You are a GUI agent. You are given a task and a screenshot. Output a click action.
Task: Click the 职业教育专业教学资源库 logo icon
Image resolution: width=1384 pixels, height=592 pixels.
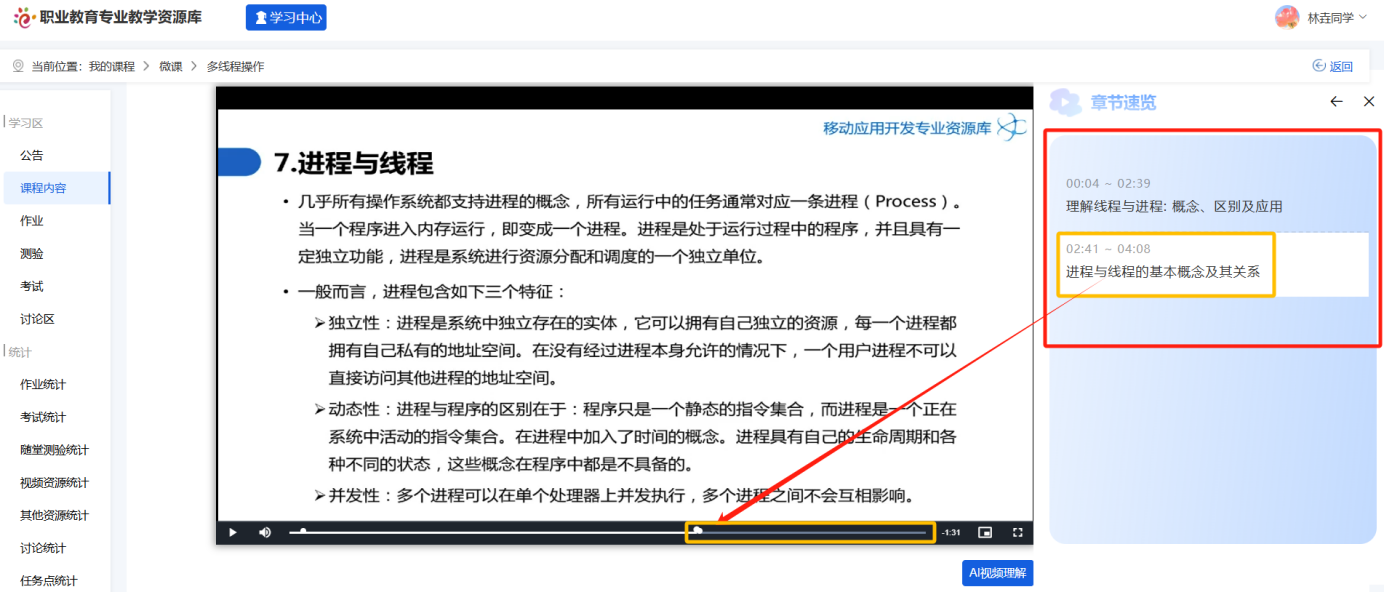tap(22, 17)
